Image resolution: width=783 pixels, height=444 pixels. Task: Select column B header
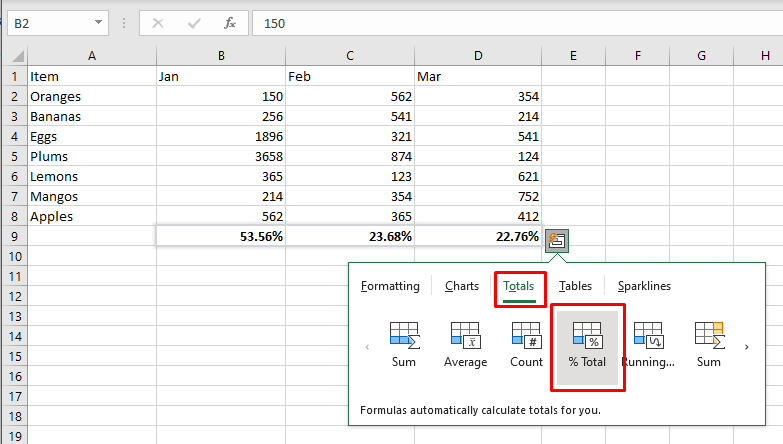221,56
